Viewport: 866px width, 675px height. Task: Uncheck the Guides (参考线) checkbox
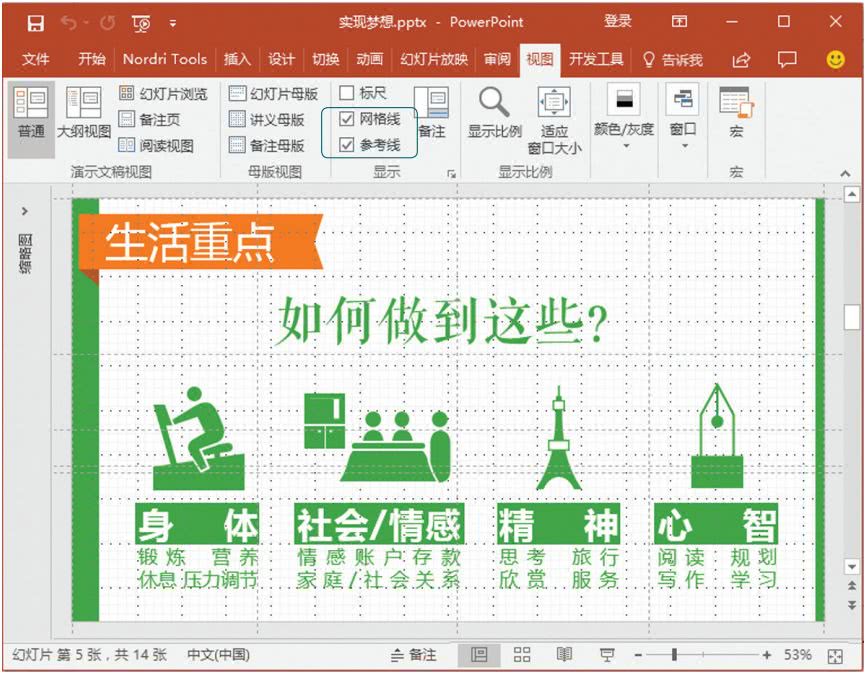(x=347, y=145)
